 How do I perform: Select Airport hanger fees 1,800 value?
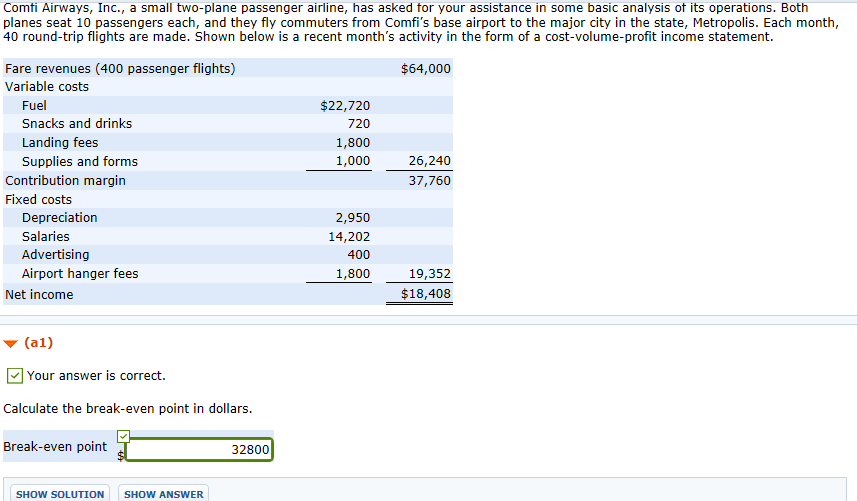(353, 274)
